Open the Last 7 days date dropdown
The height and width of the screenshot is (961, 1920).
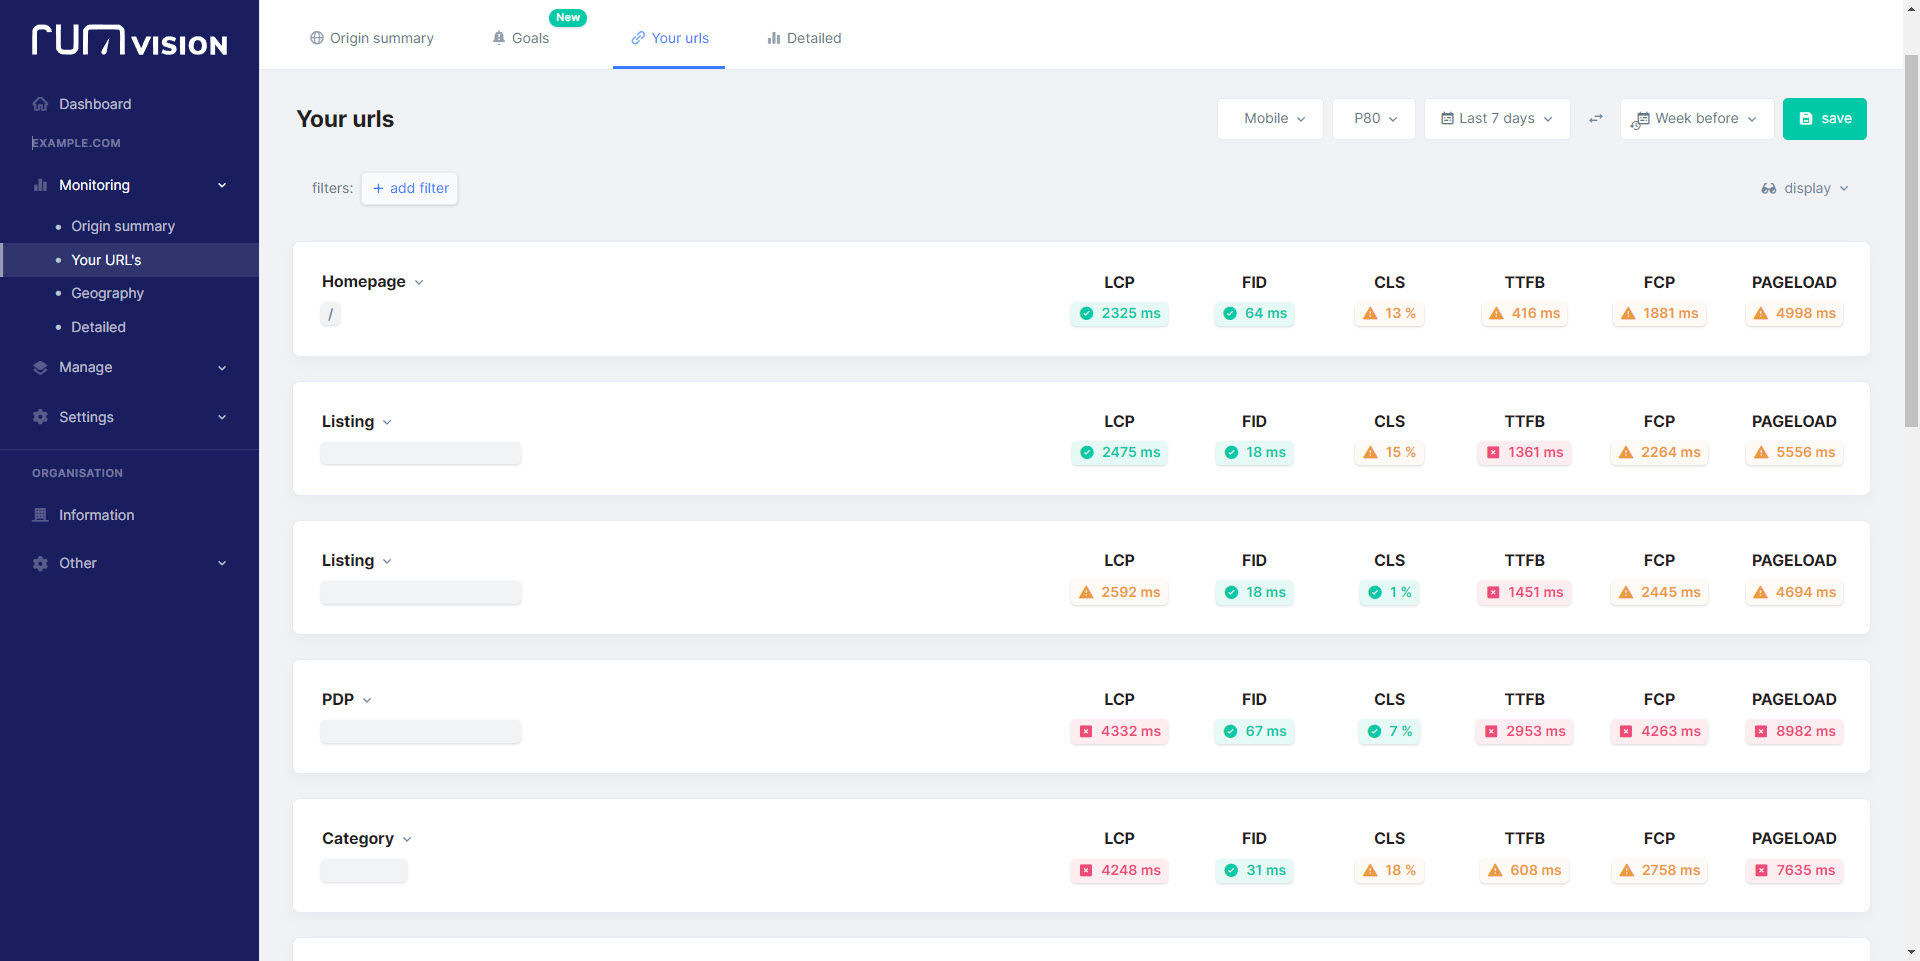1496,119
